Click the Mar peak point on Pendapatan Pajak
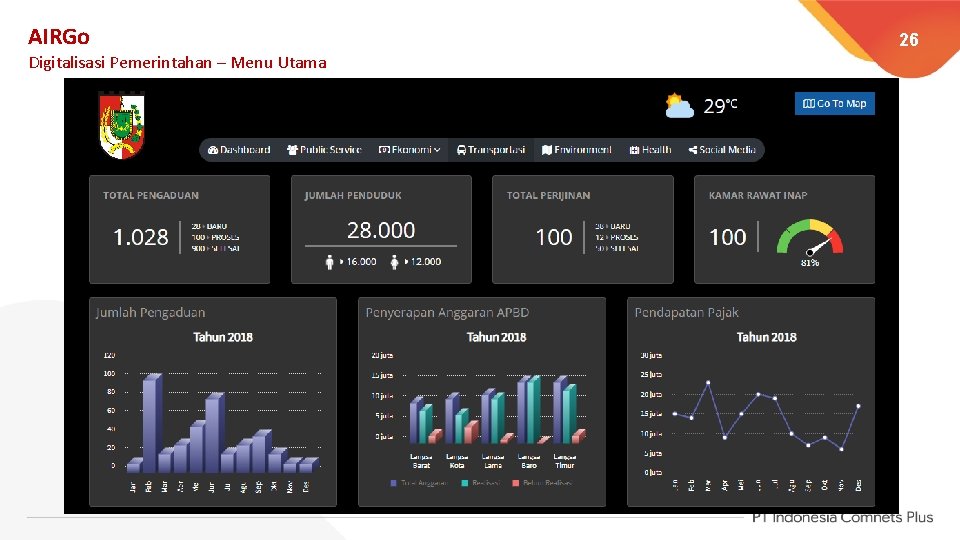 click(708, 383)
